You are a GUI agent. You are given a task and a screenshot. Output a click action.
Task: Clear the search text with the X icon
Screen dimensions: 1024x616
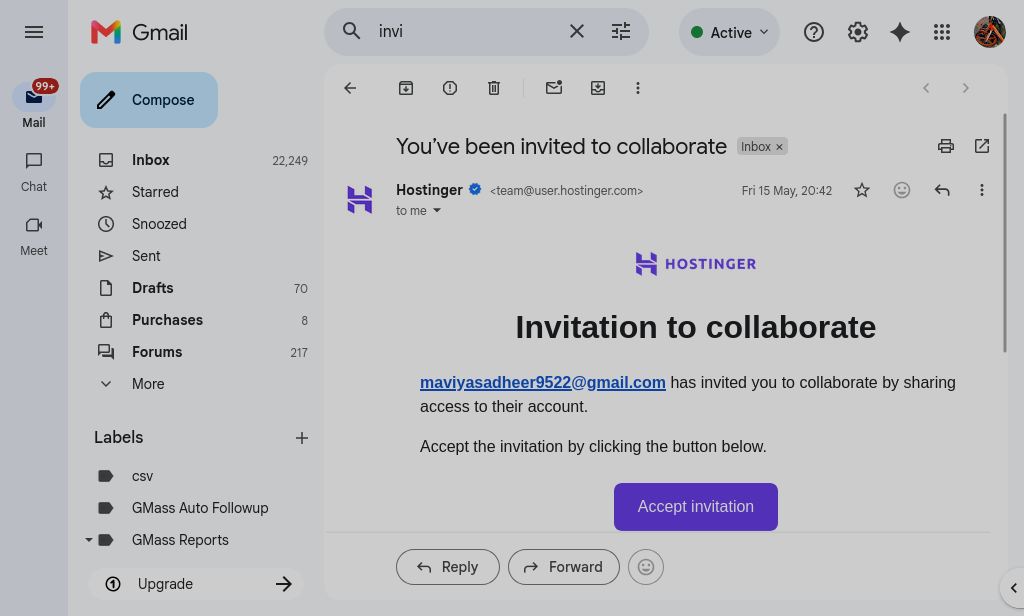(577, 31)
